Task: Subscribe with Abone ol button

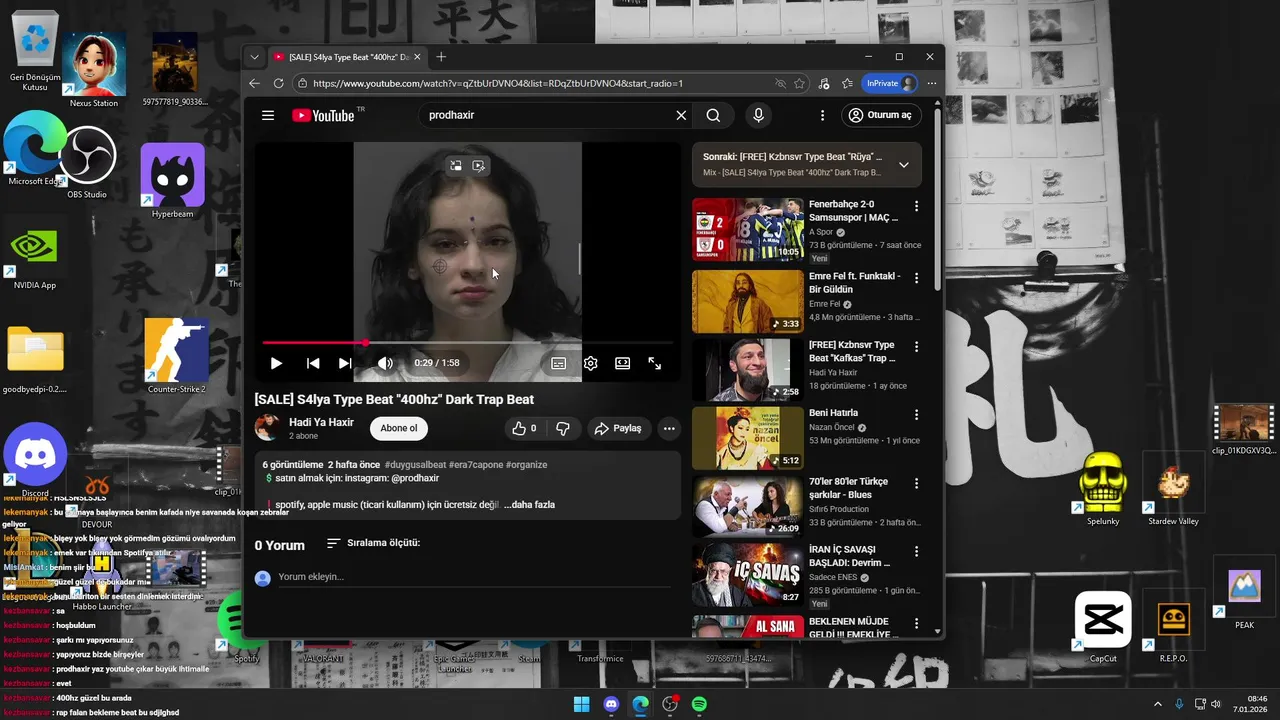Action: point(399,428)
